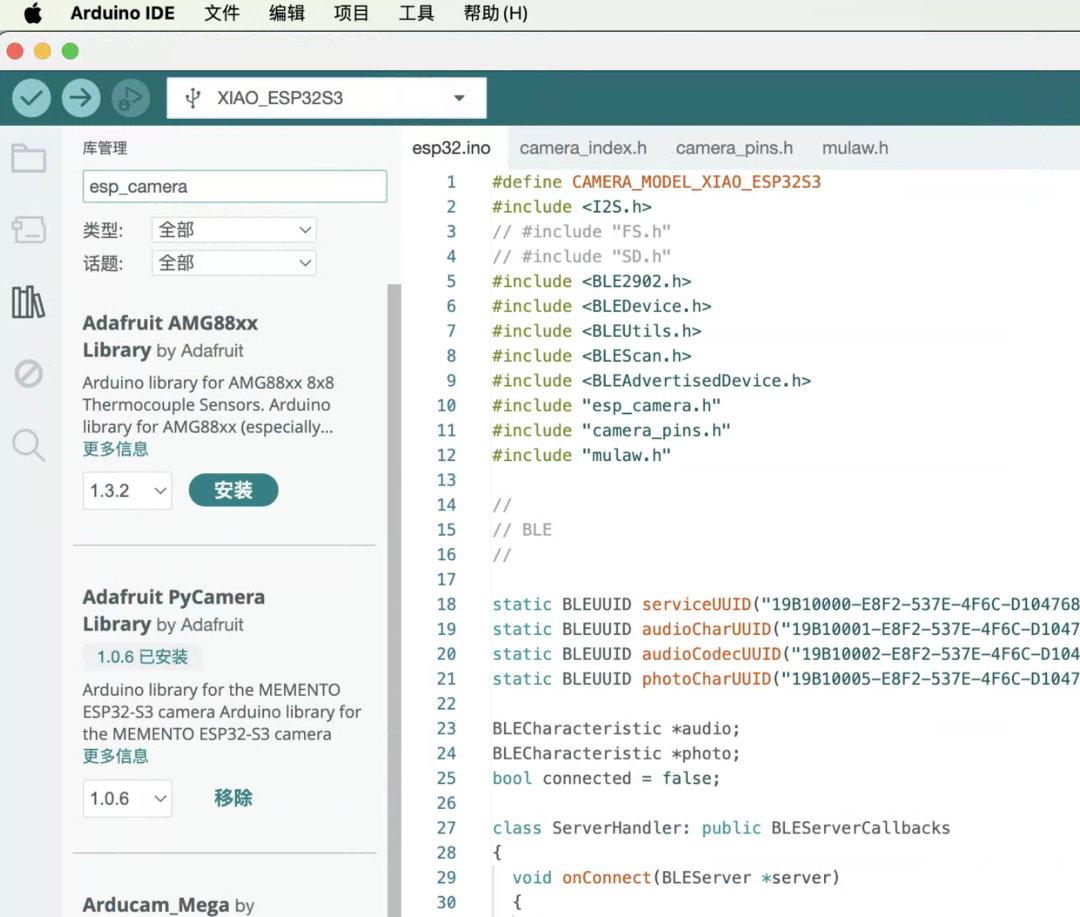Click audioCodecUUID on line 20
The height and width of the screenshot is (917, 1080).
pyautogui.click(x=712, y=654)
